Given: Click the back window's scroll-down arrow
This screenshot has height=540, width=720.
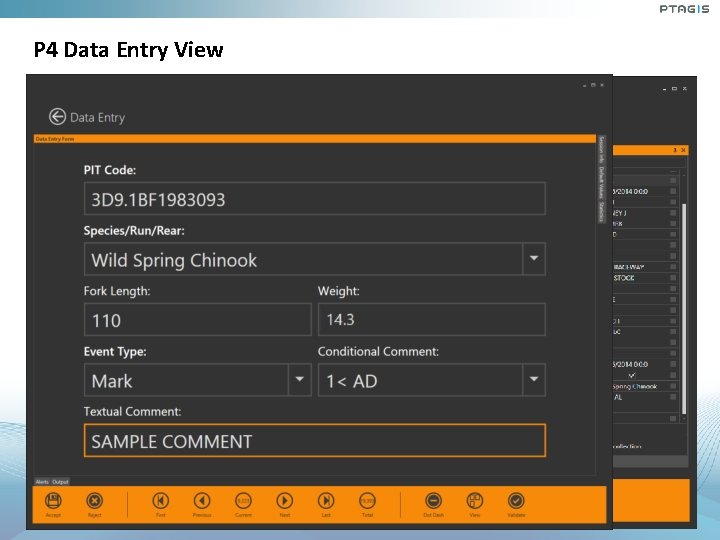Looking at the screenshot, I should [x=684, y=419].
